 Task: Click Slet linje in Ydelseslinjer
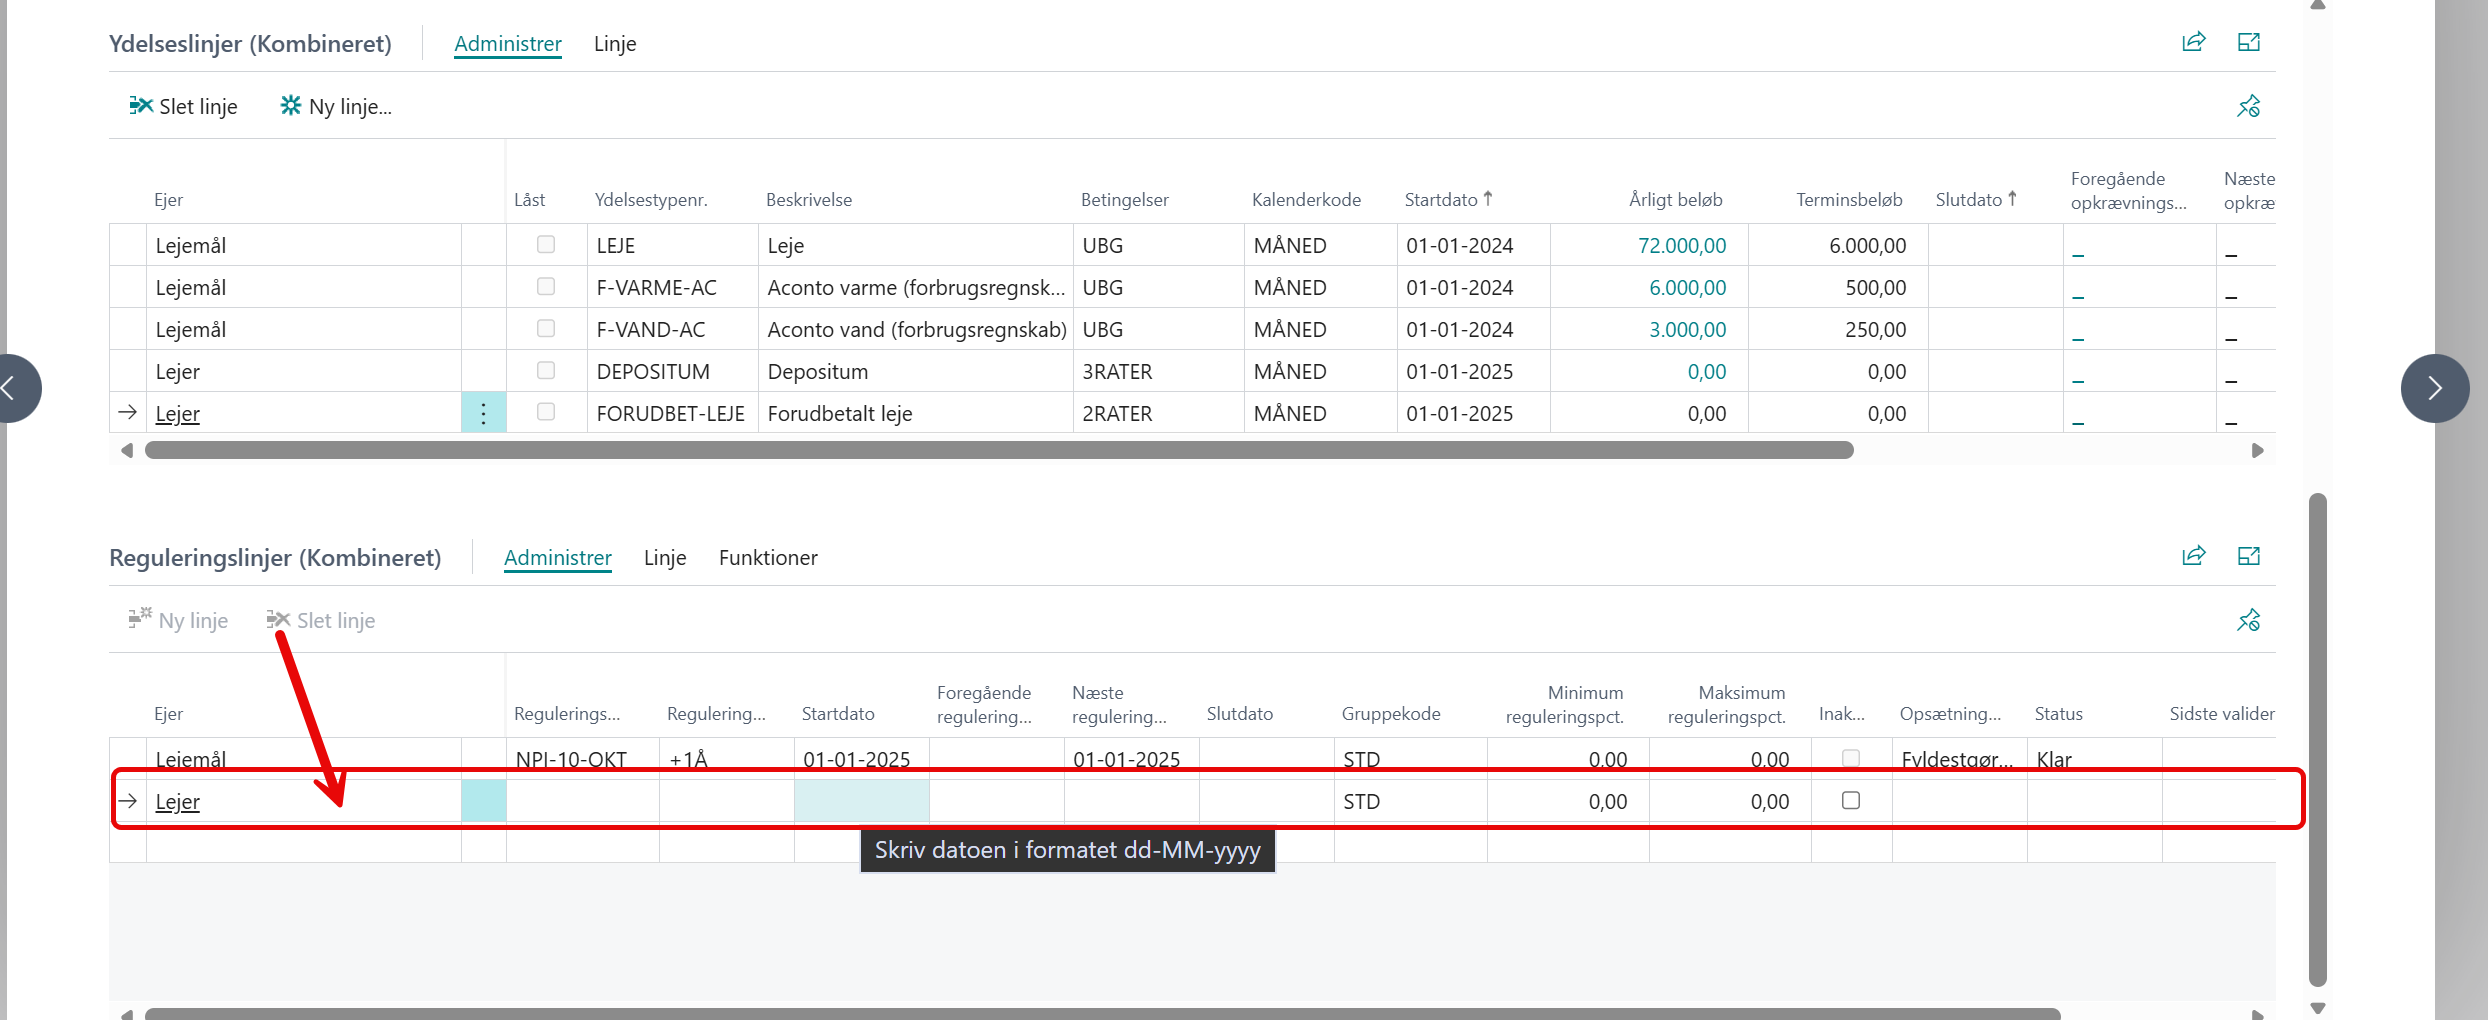tap(184, 107)
